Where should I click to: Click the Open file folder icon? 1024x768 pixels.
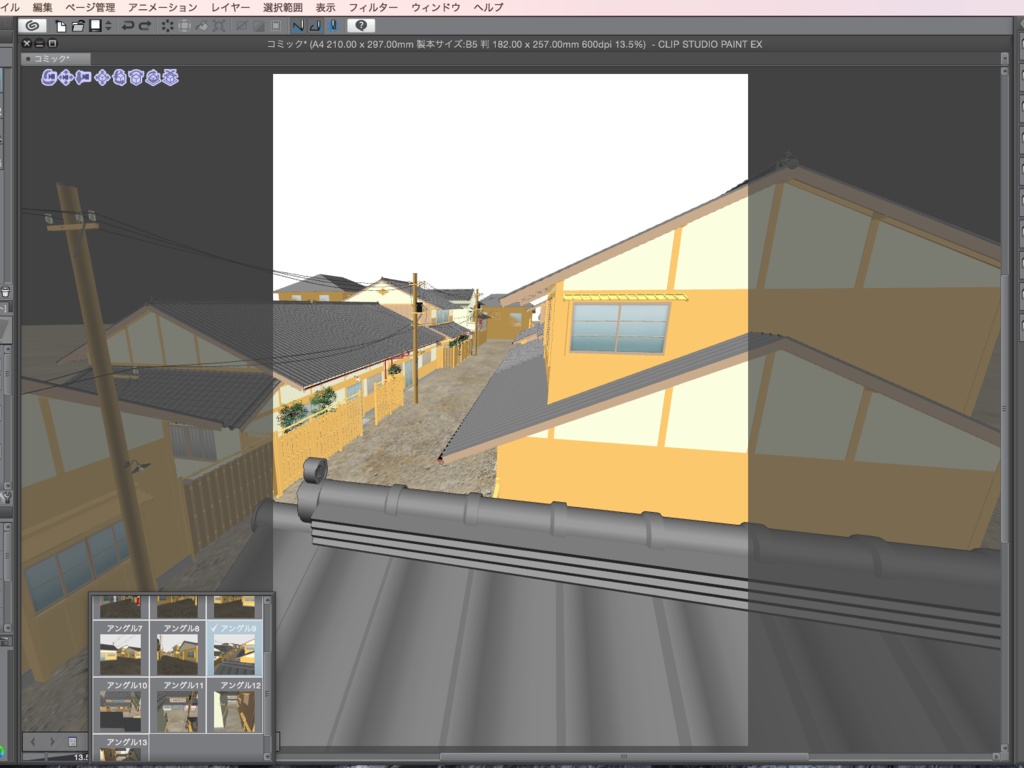78,26
